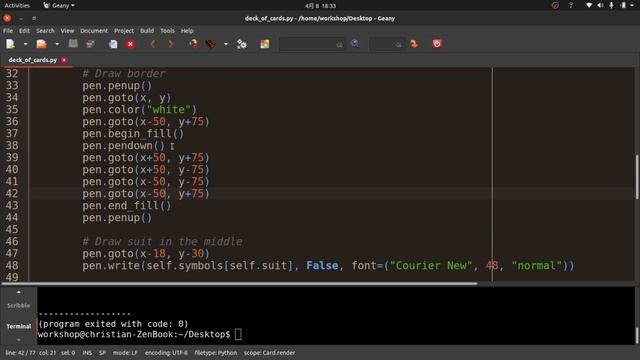Click the network Wi-Fi tray icon
The height and width of the screenshot is (360, 640).
(x=589, y=5)
